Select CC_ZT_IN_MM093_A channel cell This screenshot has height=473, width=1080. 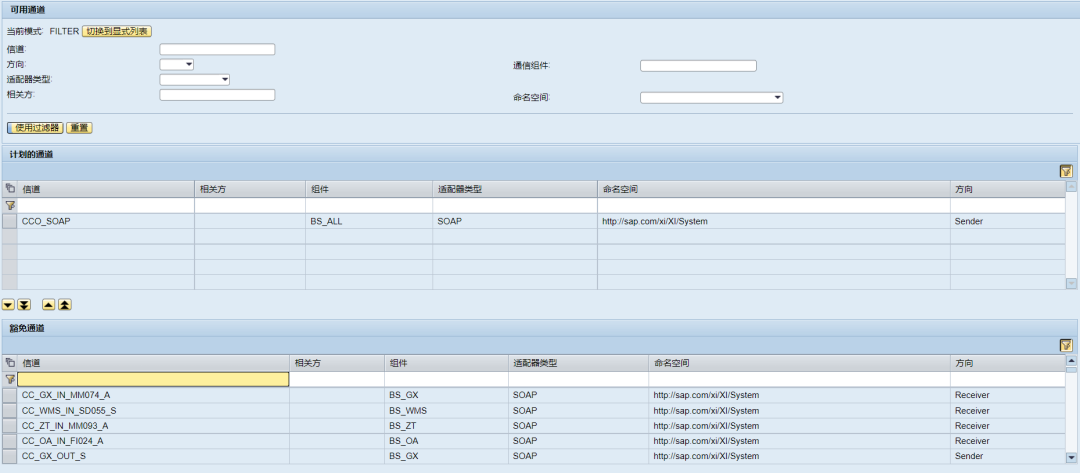[153, 425]
